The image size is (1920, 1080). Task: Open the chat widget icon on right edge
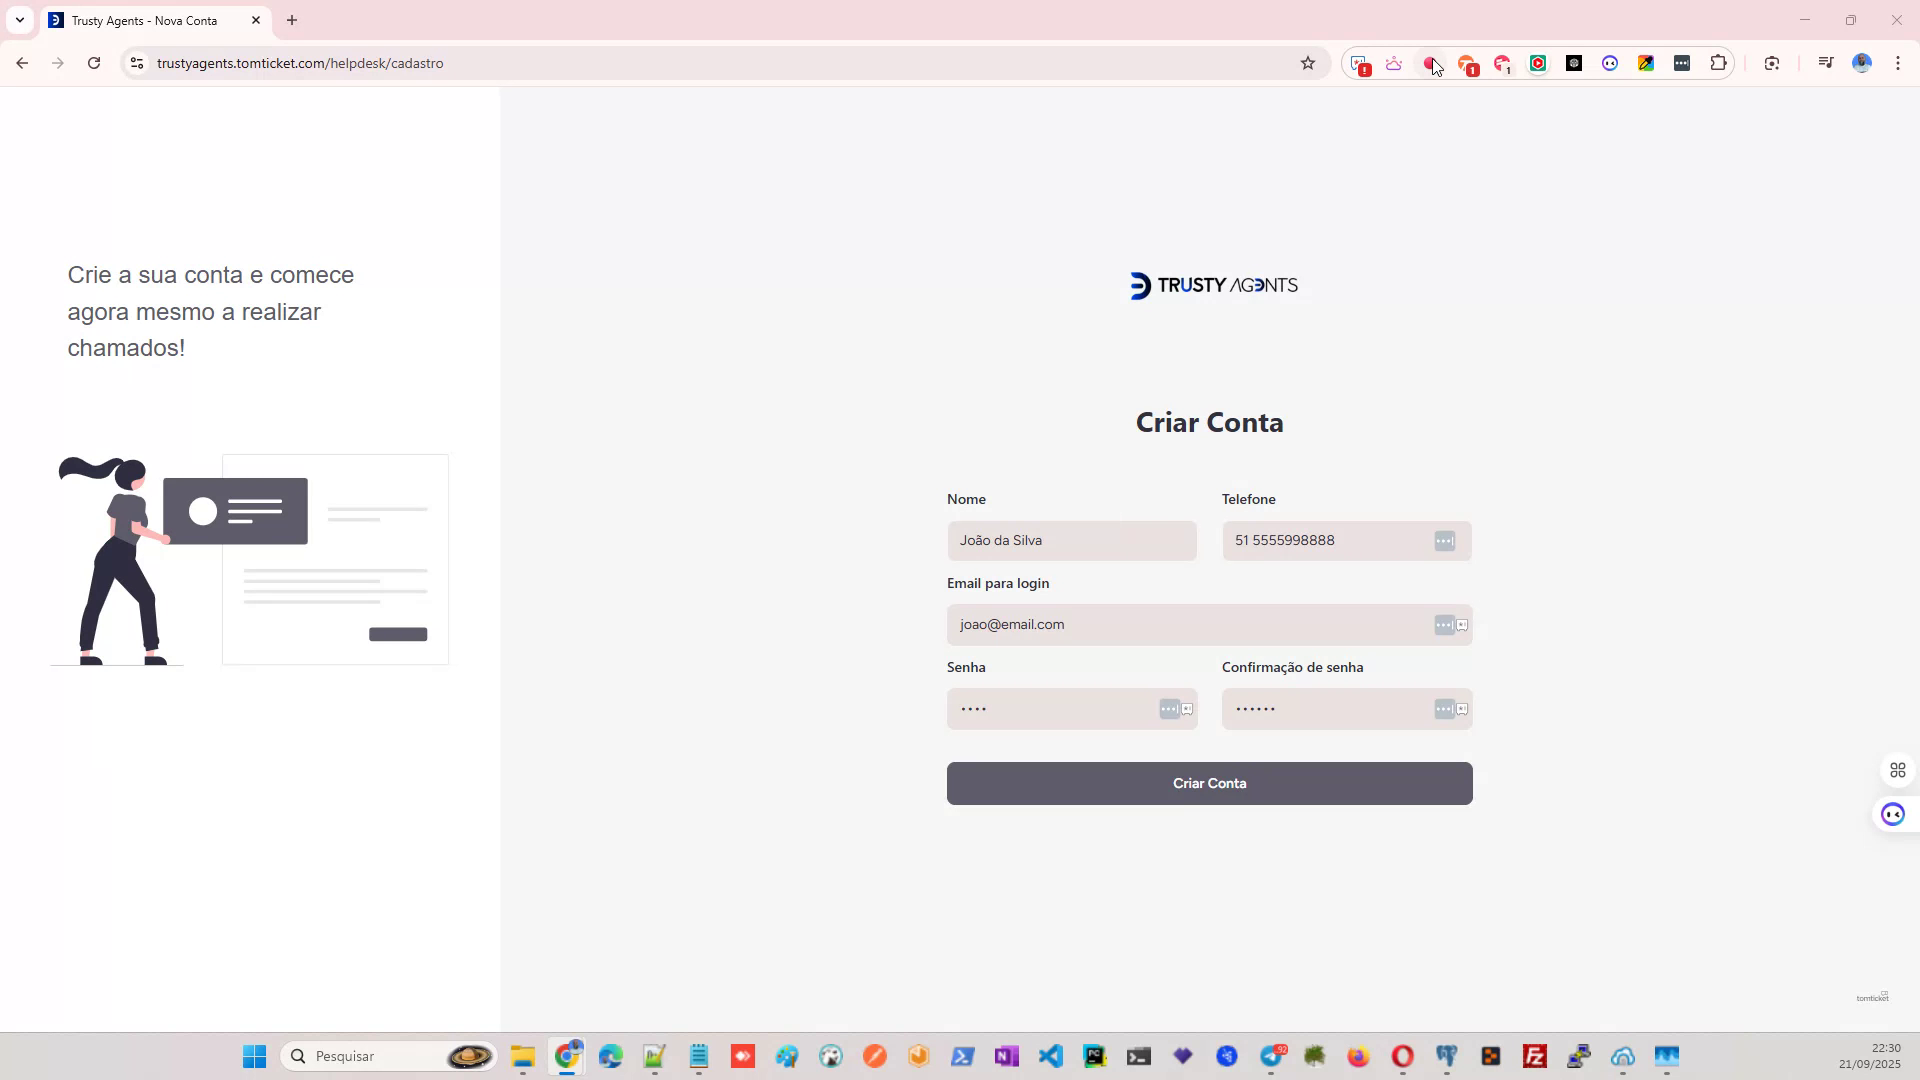pos(1893,814)
